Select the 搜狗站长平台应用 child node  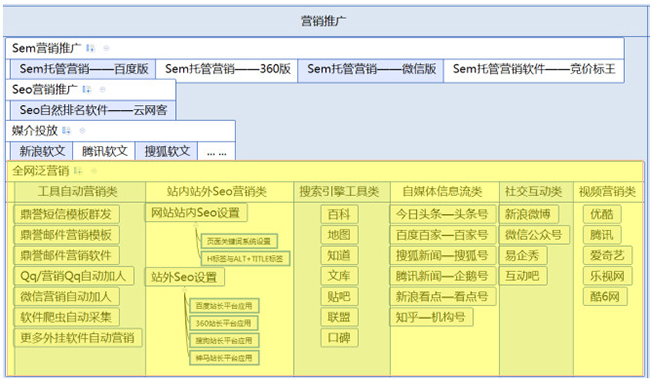tap(224, 341)
